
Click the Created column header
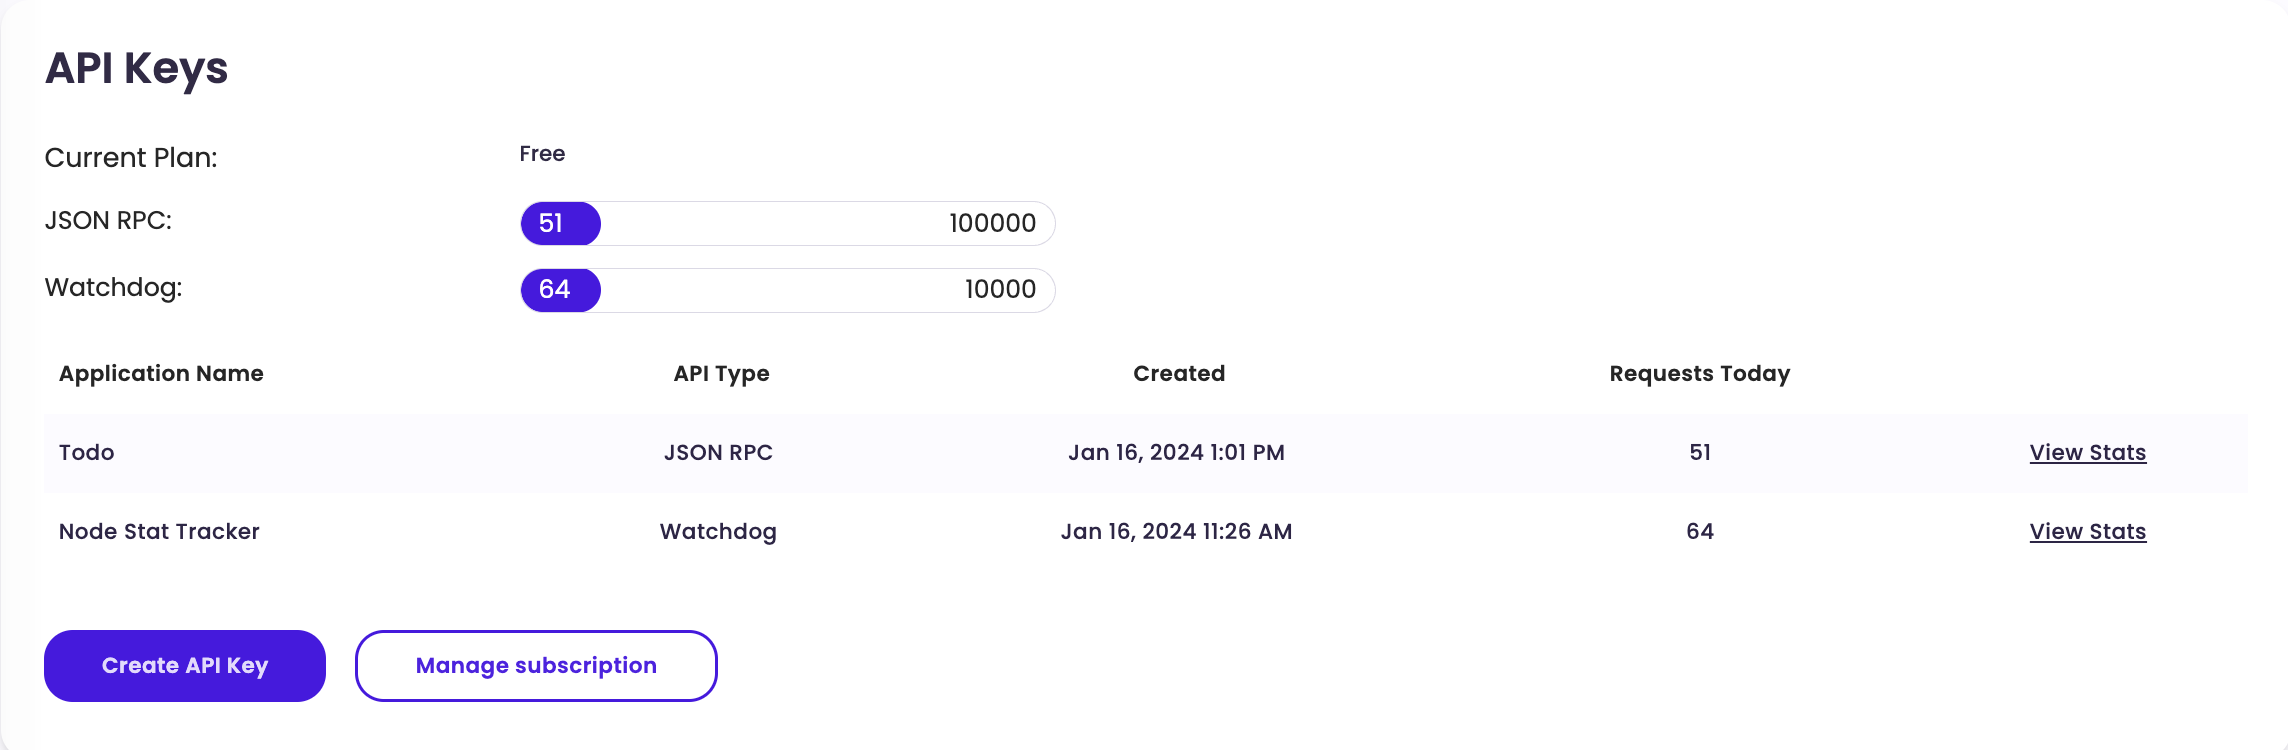click(1178, 374)
